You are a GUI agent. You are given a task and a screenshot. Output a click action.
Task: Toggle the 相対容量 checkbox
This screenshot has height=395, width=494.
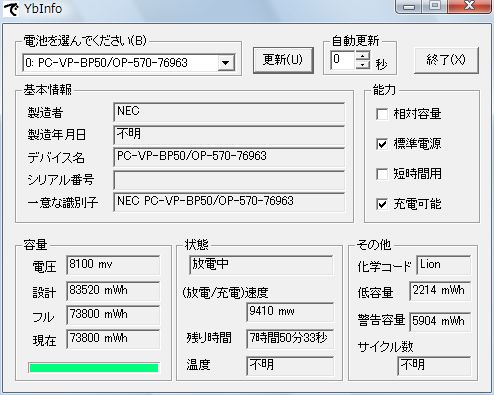[382, 114]
